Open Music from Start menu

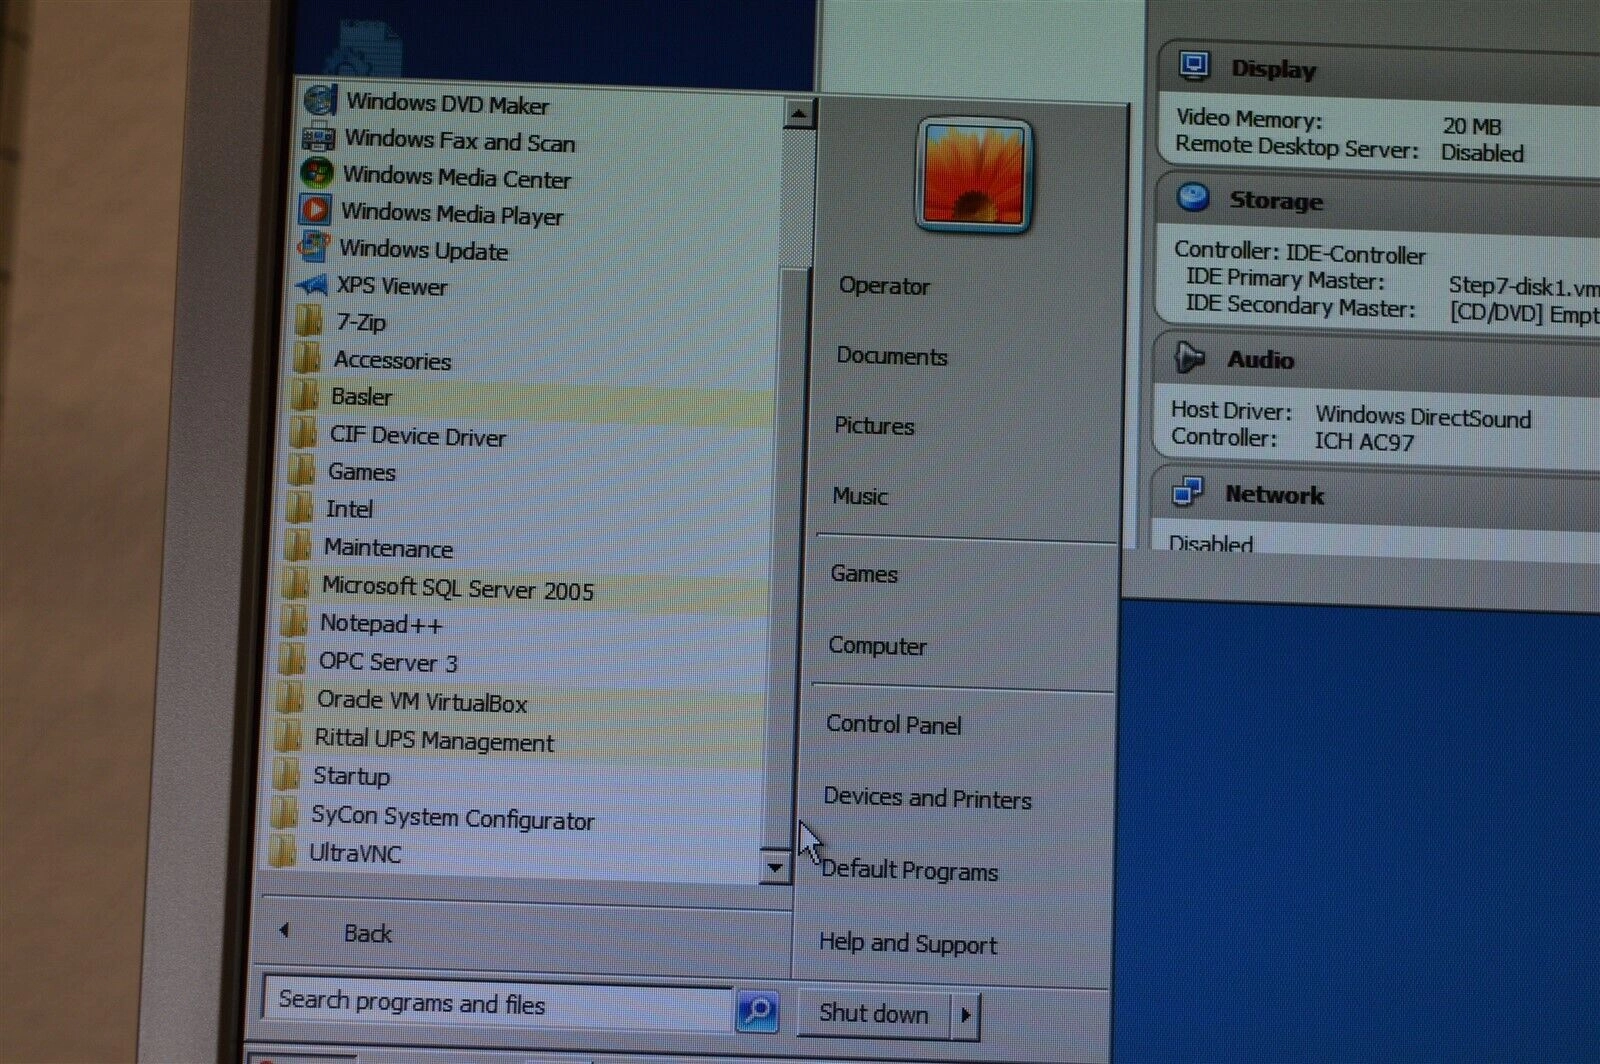[x=860, y=496]
